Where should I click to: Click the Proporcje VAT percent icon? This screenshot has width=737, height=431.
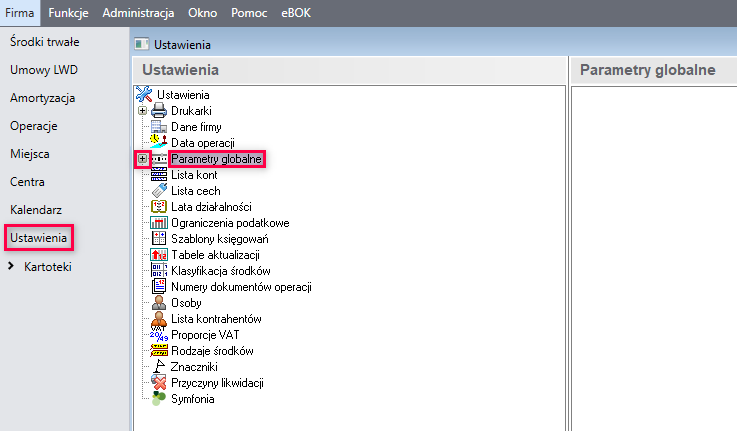click(159, 336)
